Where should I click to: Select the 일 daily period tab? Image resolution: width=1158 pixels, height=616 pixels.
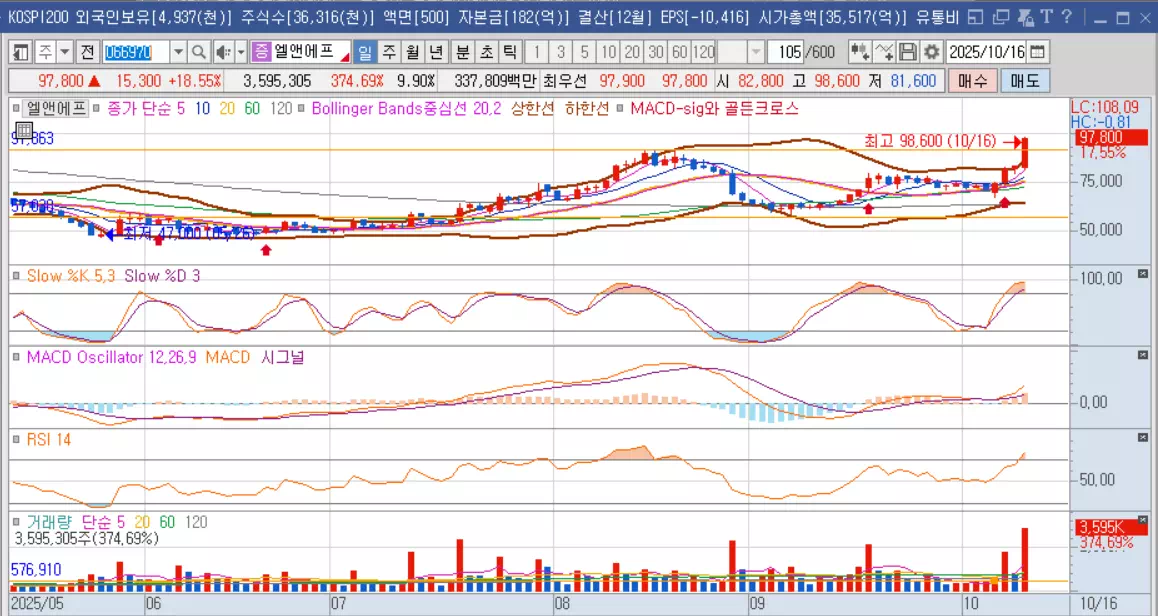click(x=364, y=52)
